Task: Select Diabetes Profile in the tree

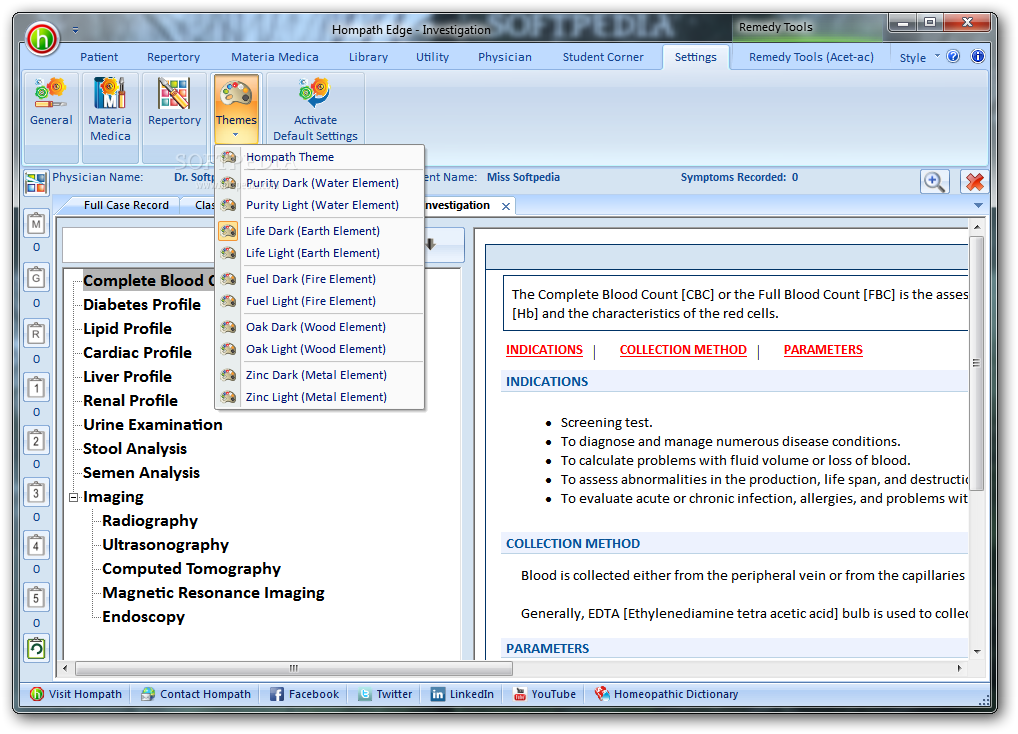Action: click(x=142, y=304)
